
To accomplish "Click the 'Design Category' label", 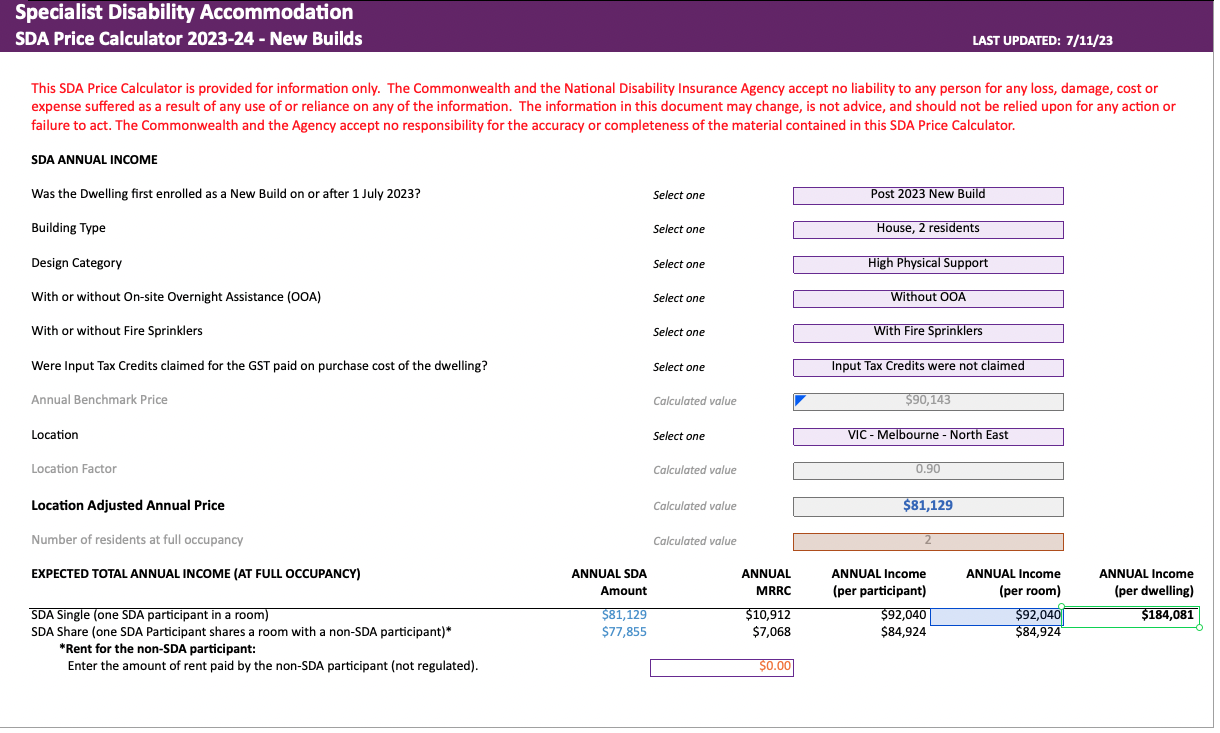I will 76,263.
